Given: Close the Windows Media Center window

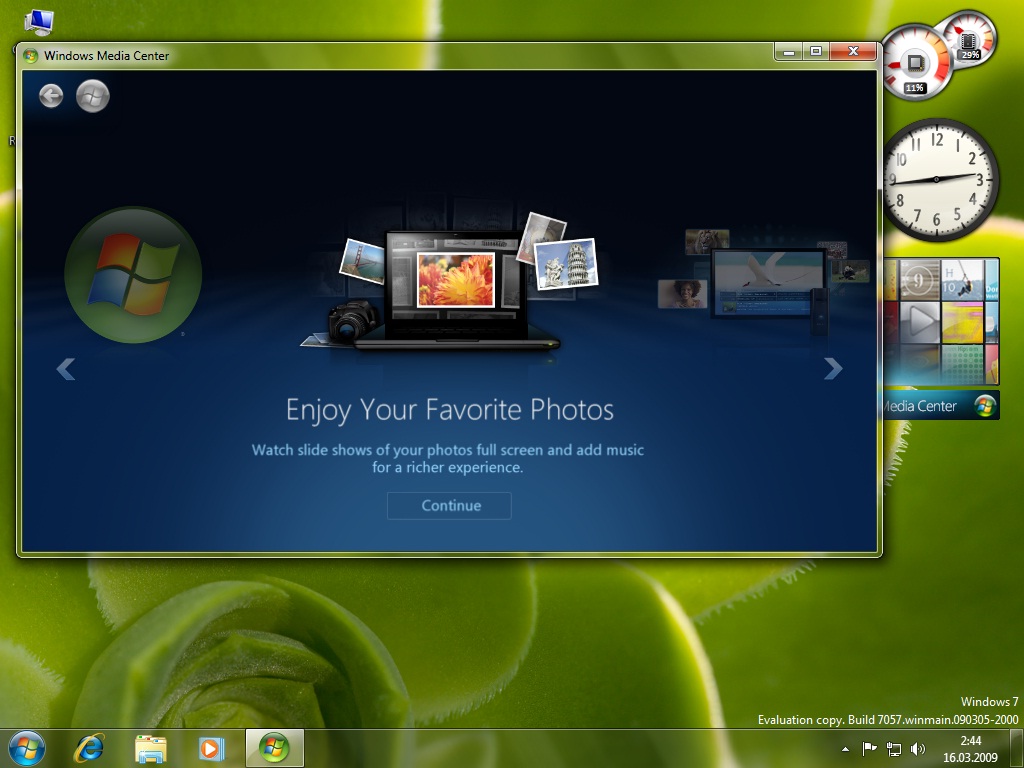Looking at the screenshot, I should coord(853,52).
